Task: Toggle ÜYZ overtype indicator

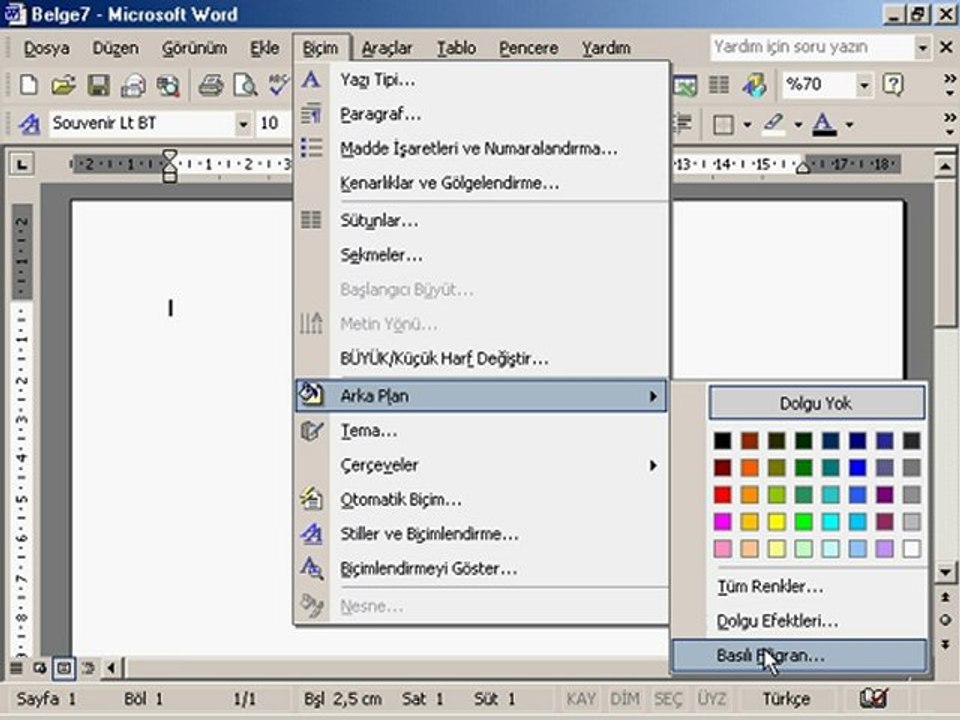Action: click(x=712, y=699)
